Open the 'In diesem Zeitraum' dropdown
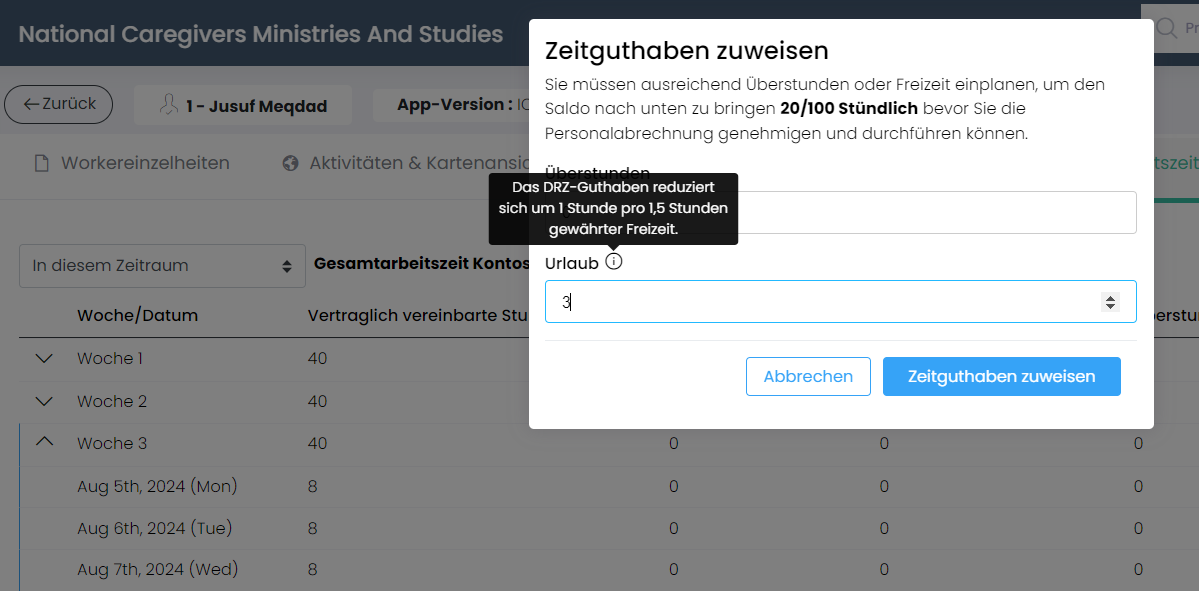The width and height of the screenshot is (1199, 591). (x=162, y=266)
